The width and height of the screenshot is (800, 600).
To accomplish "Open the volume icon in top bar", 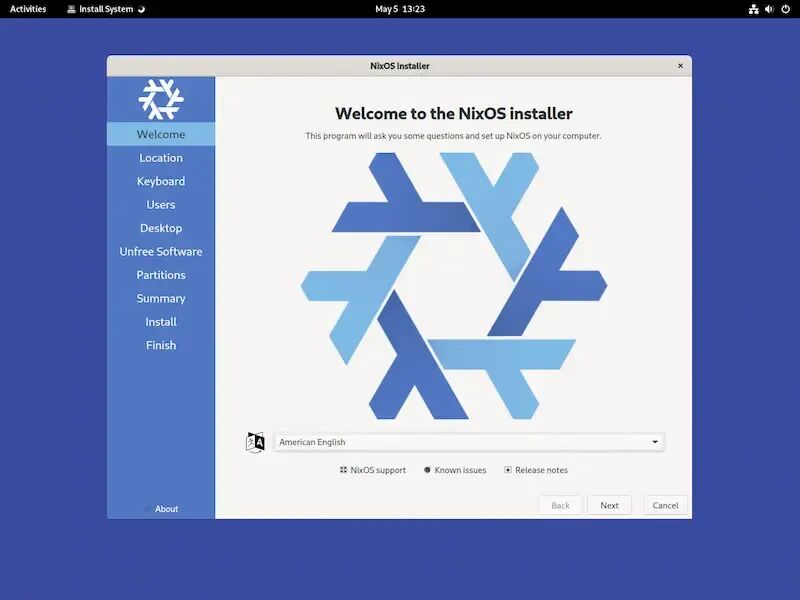I will [x=769, y=9].
